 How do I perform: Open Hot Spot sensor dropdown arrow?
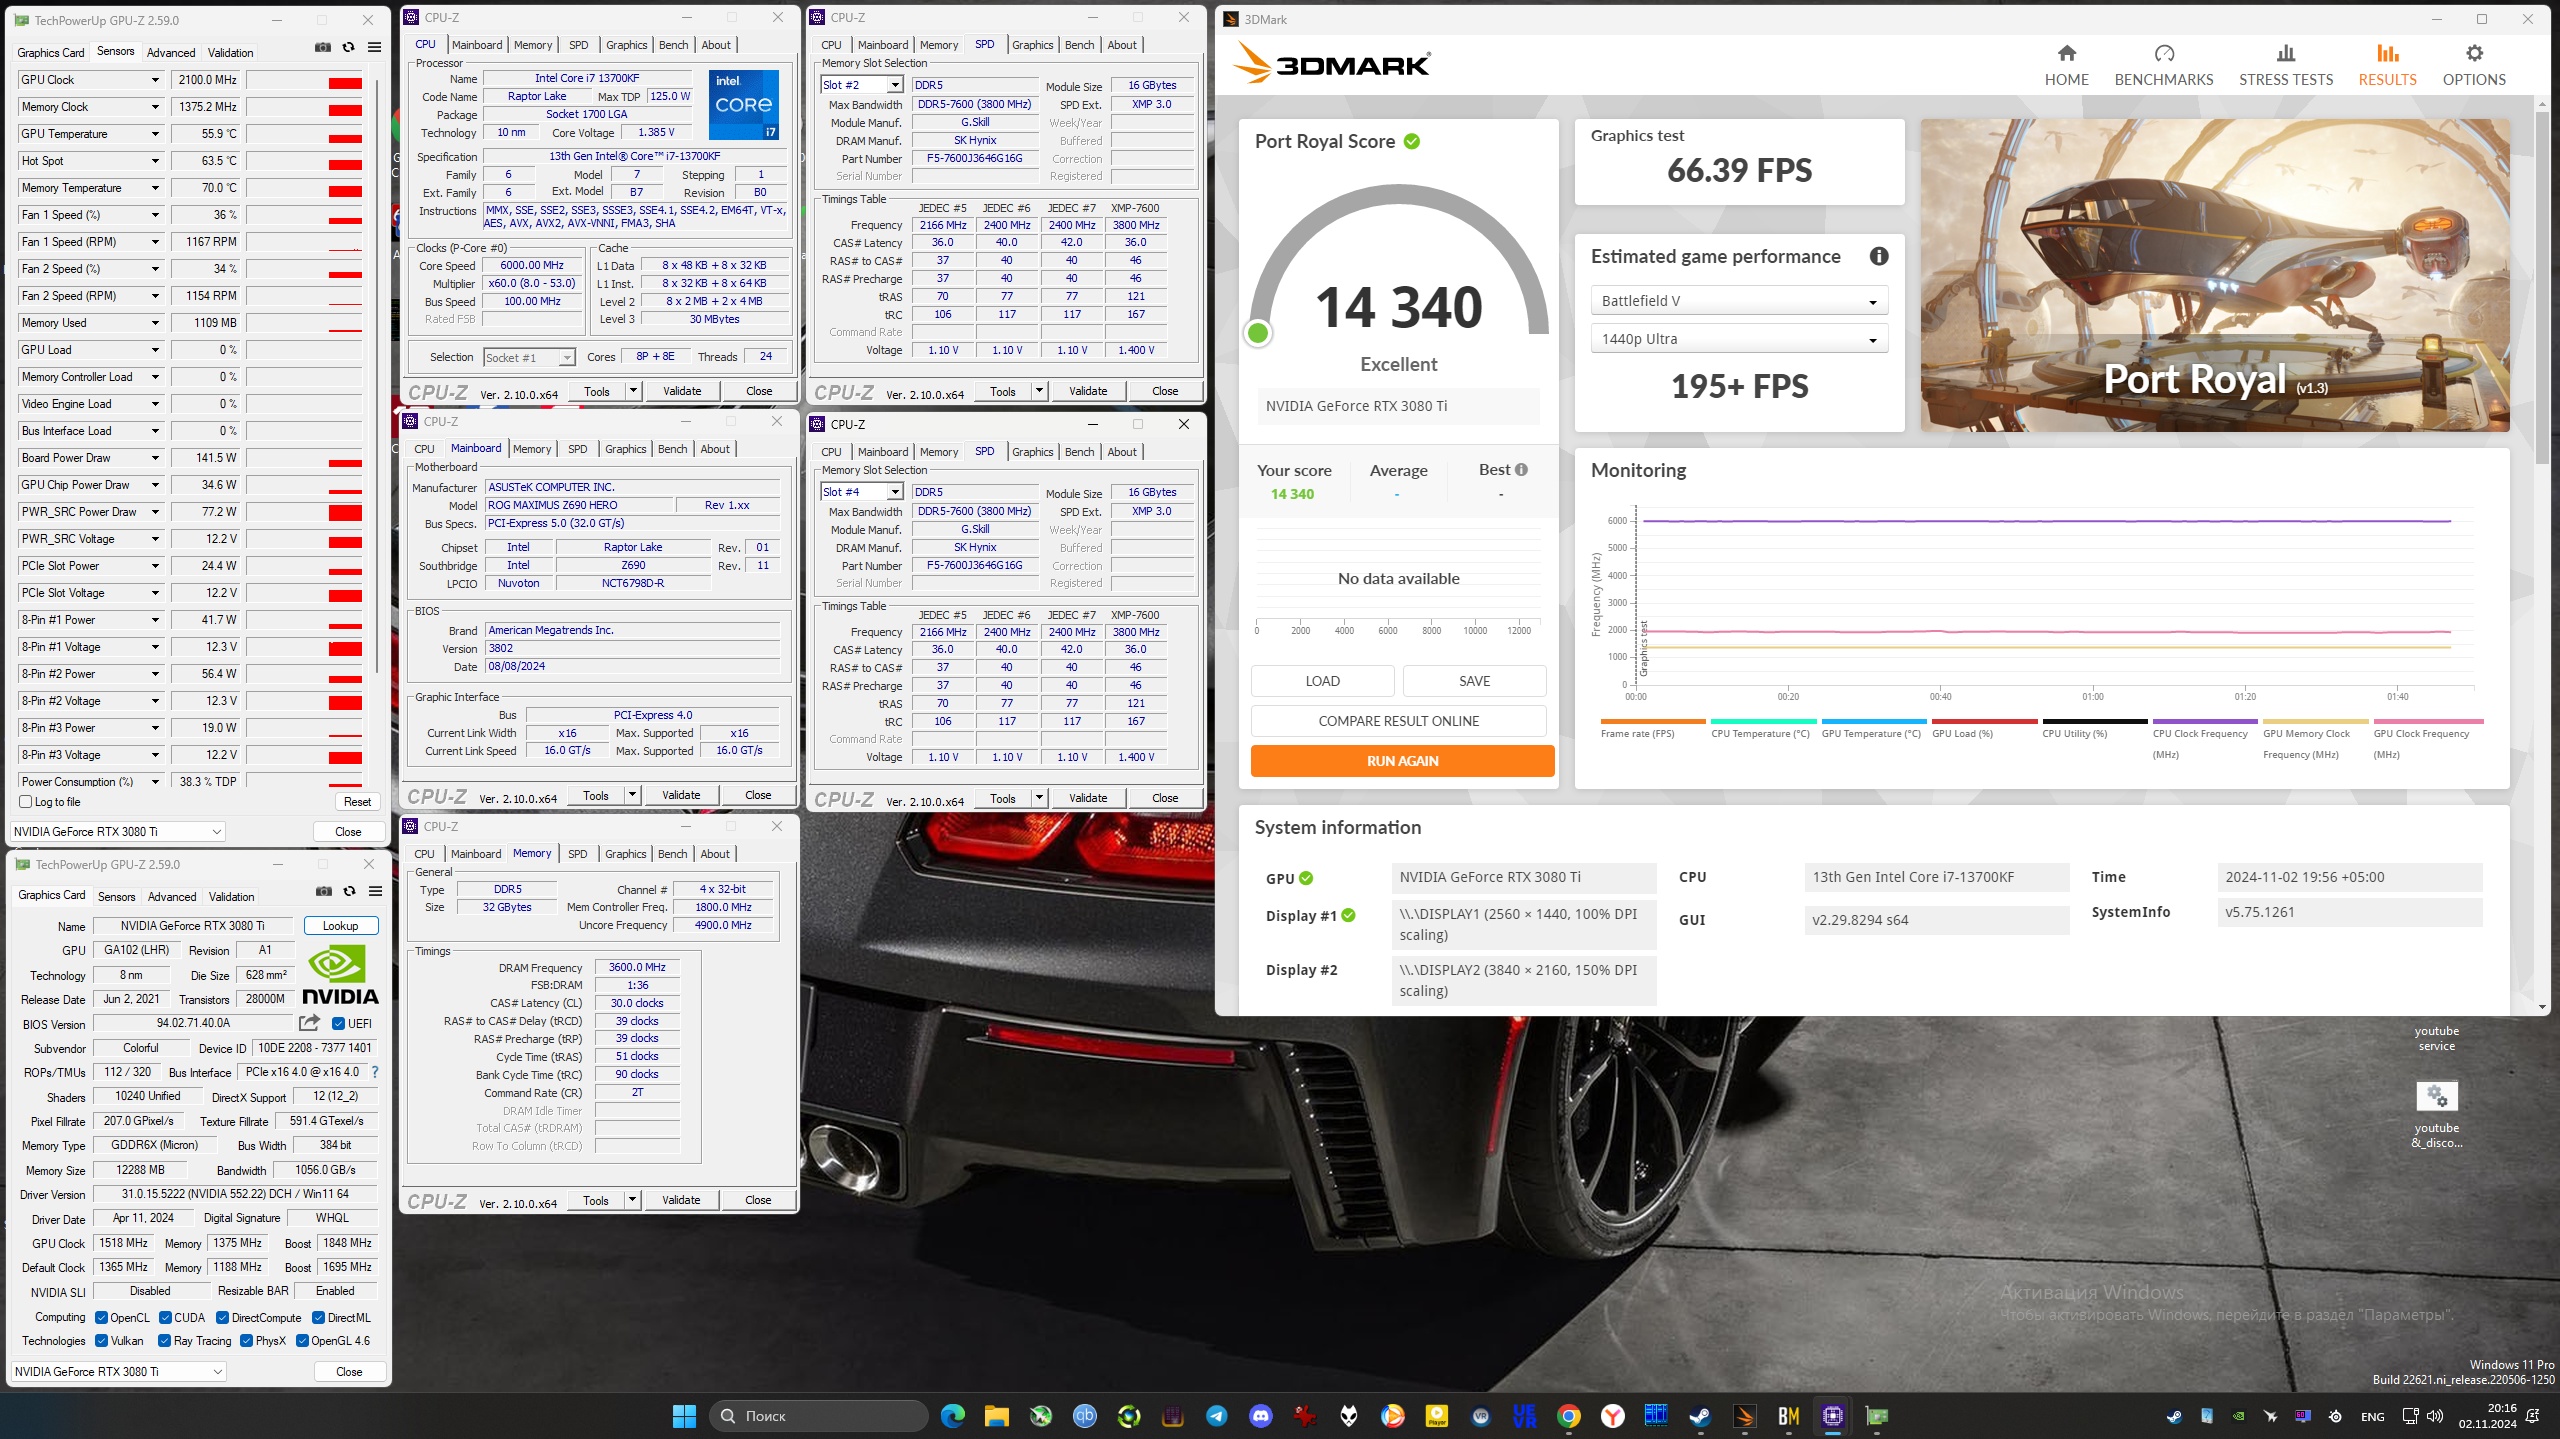point(155,161)
